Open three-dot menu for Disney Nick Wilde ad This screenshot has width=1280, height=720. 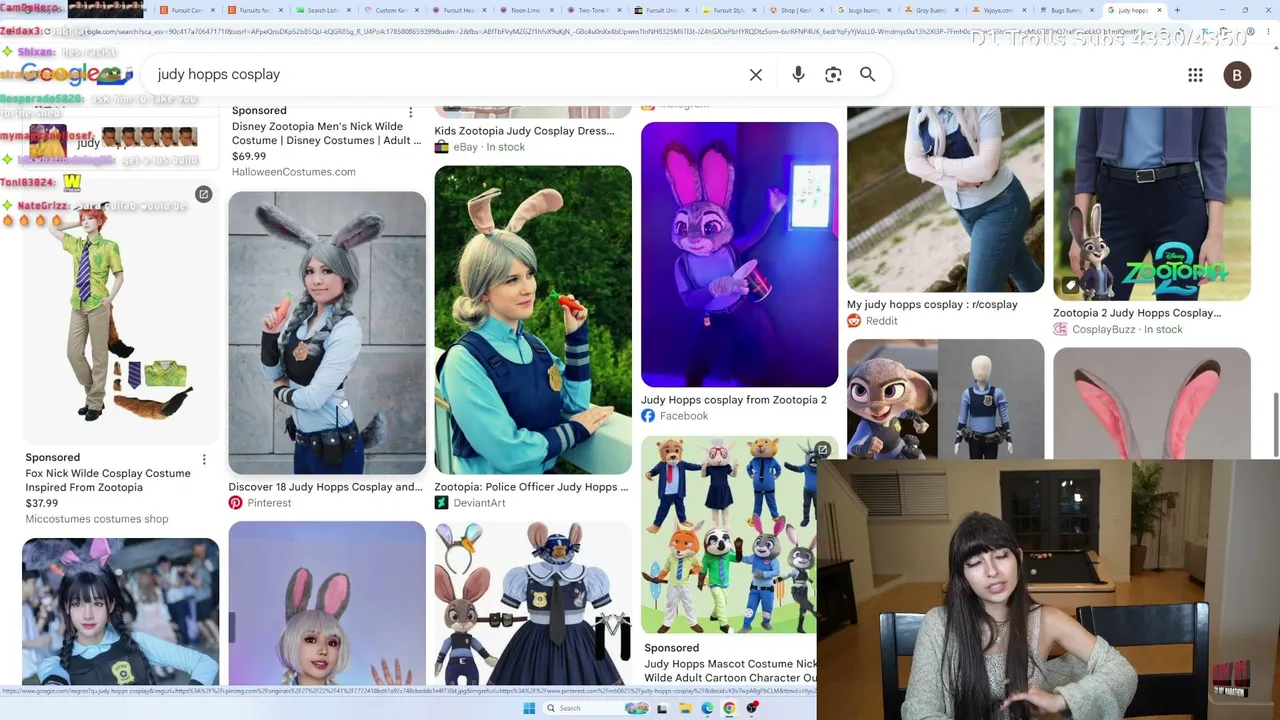pos(410,111)
